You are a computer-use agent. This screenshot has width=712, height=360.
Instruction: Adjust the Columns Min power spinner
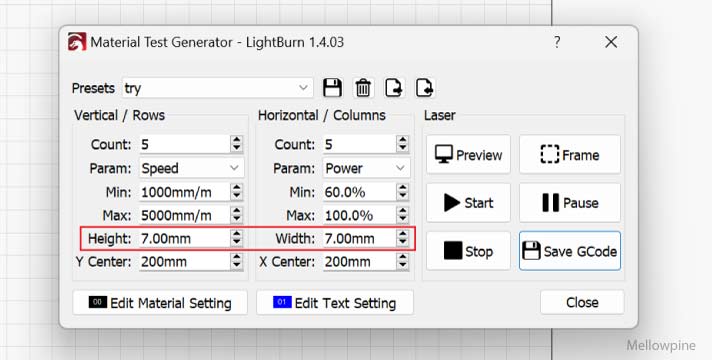(403, 192)
